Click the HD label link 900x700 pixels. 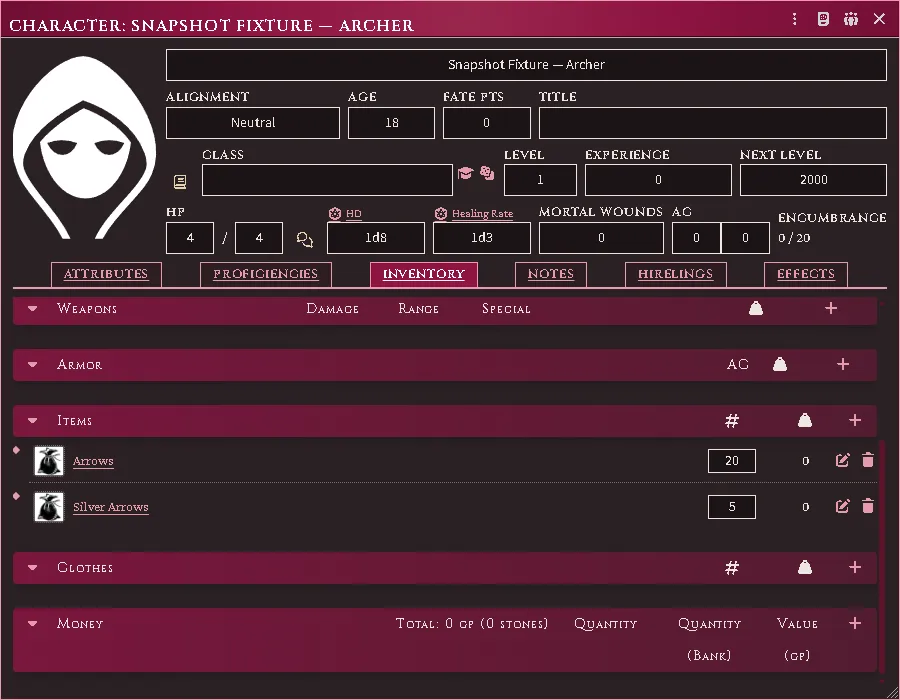point(354,214)
